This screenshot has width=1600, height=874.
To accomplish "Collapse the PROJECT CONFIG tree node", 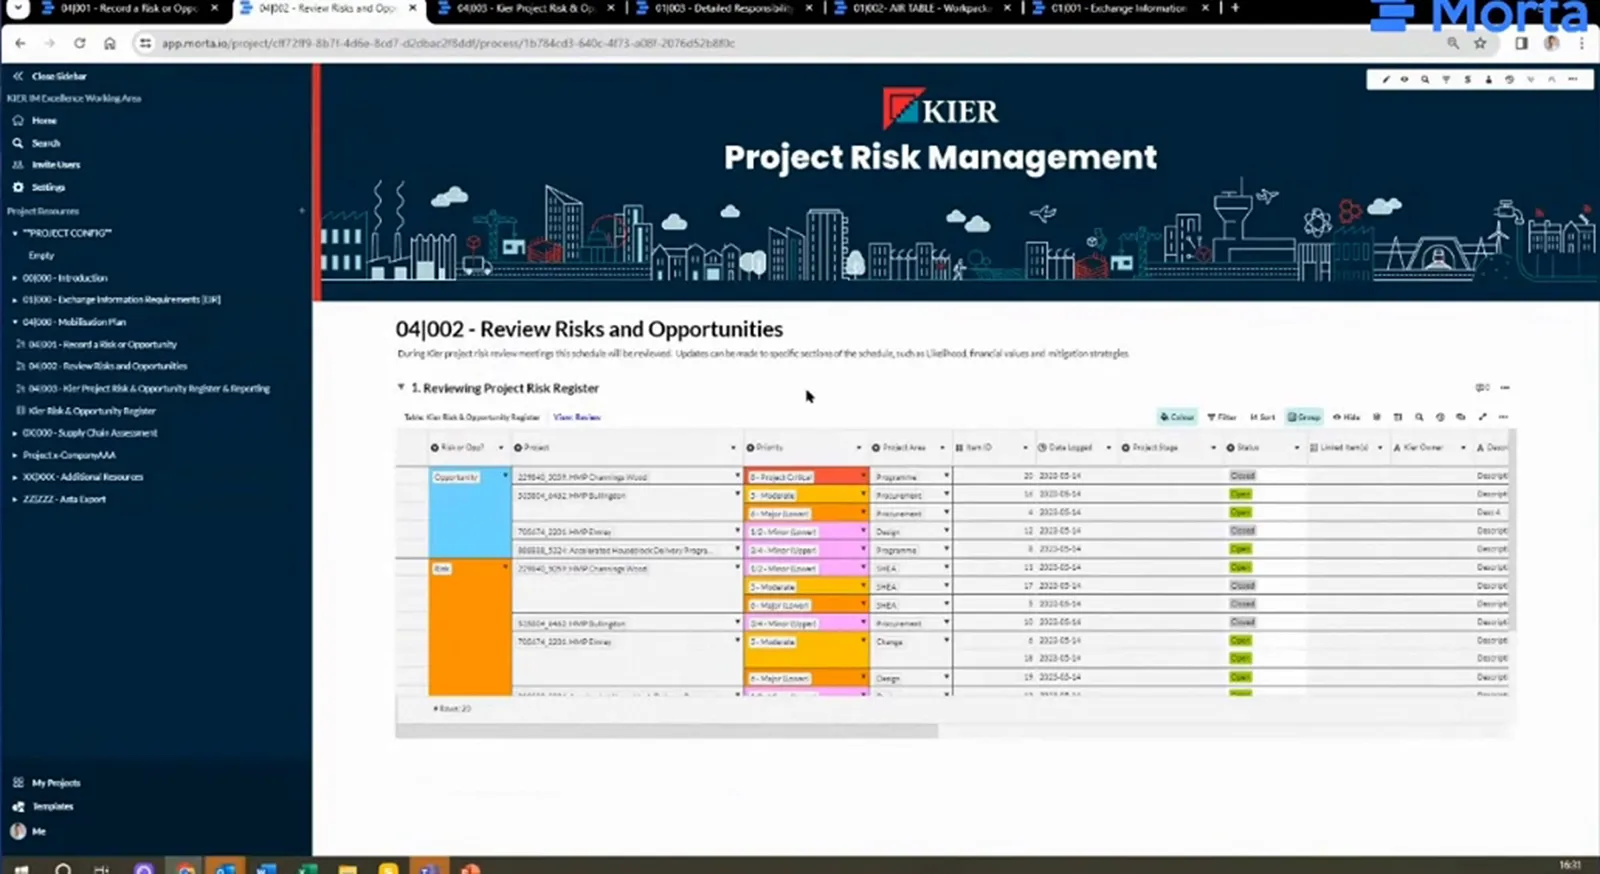I will coord(15,233).
